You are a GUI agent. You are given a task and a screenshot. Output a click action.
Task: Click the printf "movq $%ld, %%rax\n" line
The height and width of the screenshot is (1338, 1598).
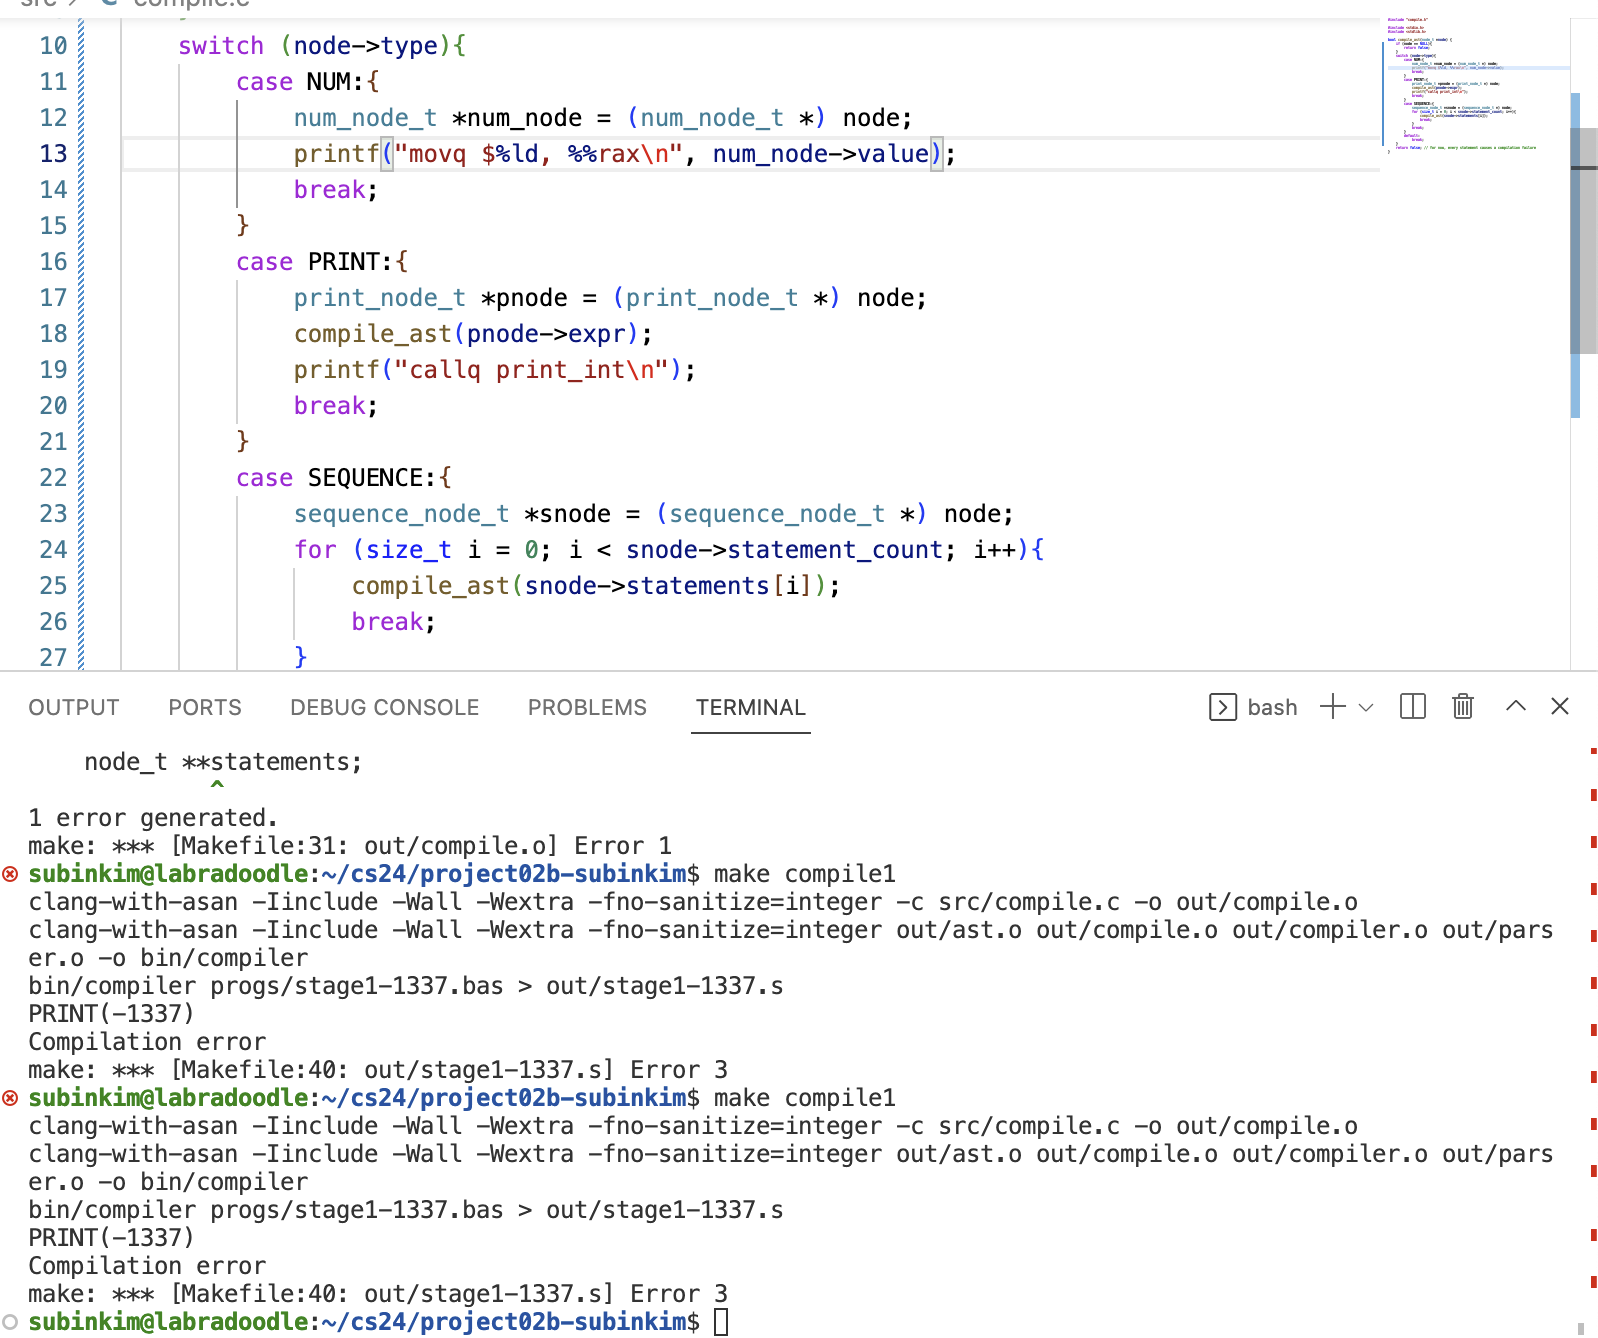(x=625, y=154)
